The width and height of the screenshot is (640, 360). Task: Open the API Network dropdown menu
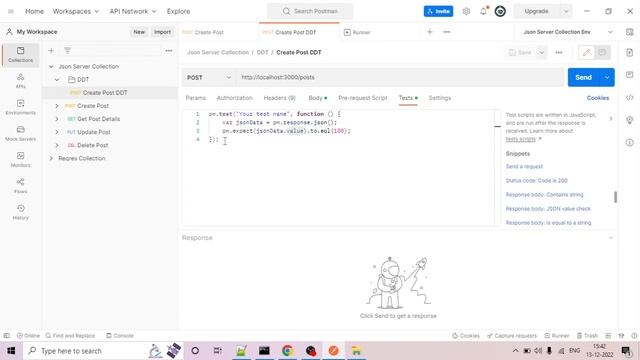(133, 11)
